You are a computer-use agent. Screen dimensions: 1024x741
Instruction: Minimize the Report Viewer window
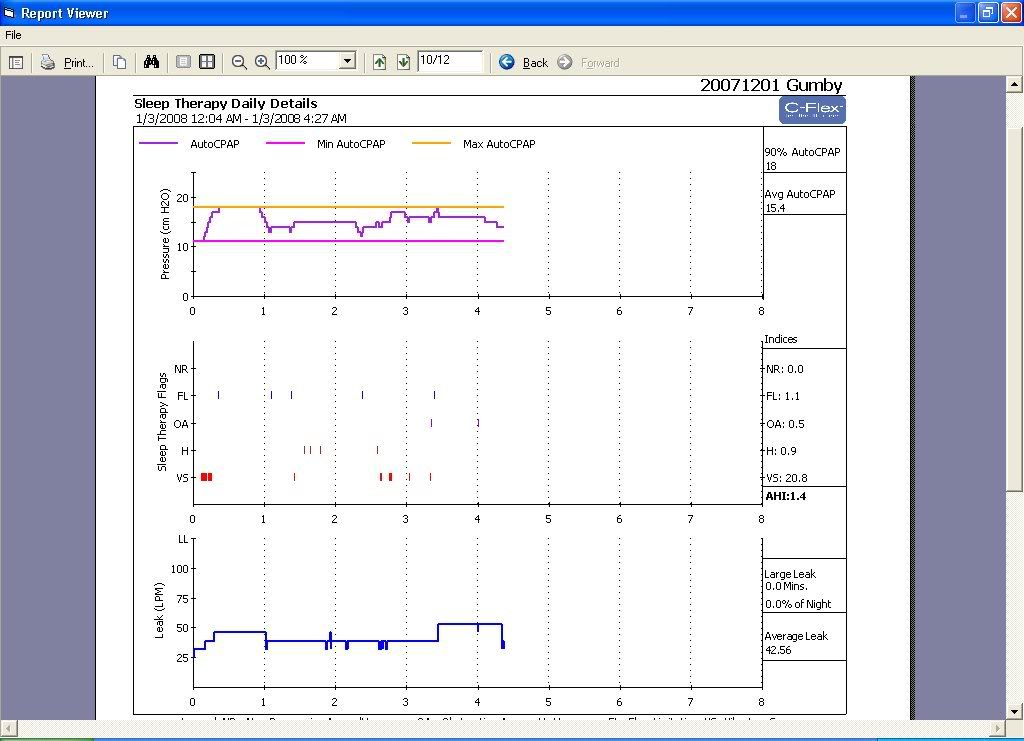[x=965, y=13]
